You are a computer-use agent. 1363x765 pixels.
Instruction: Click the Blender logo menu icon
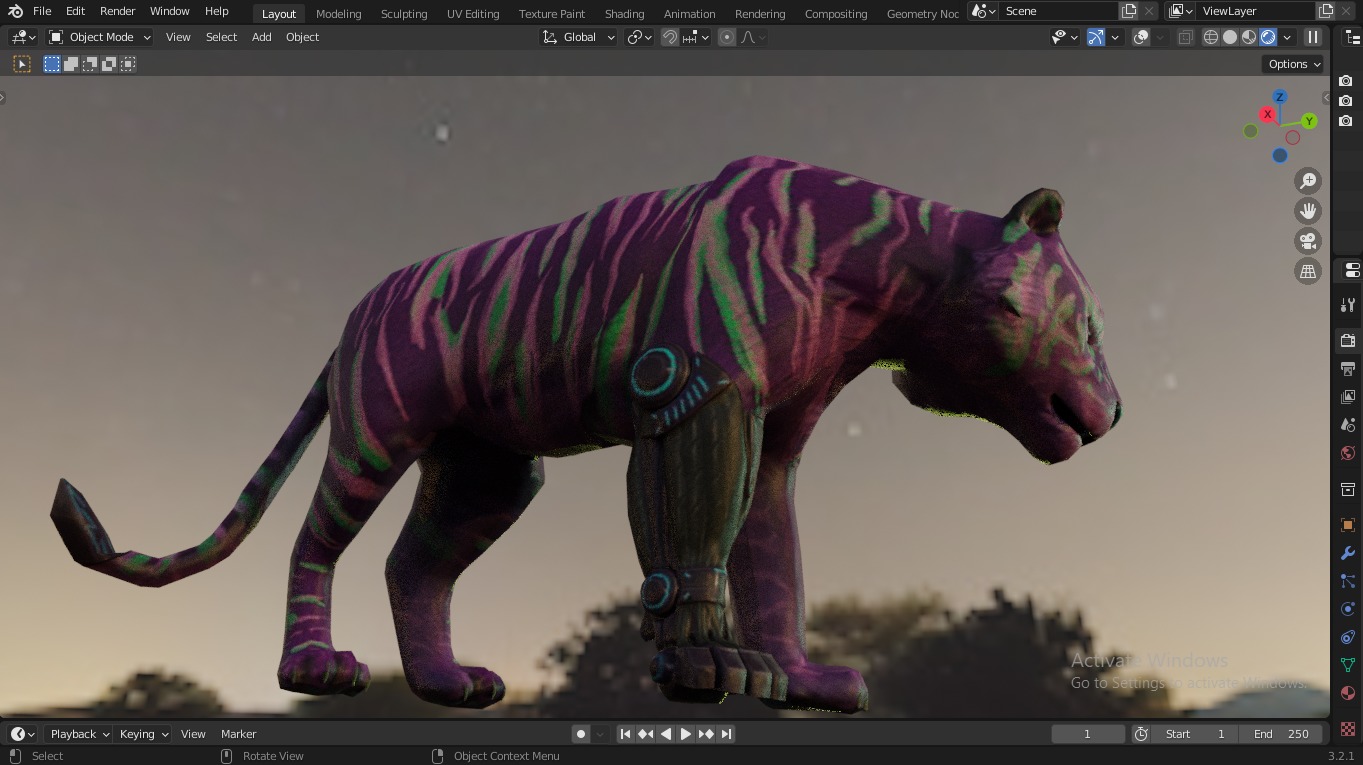click(x=15, y=11)
